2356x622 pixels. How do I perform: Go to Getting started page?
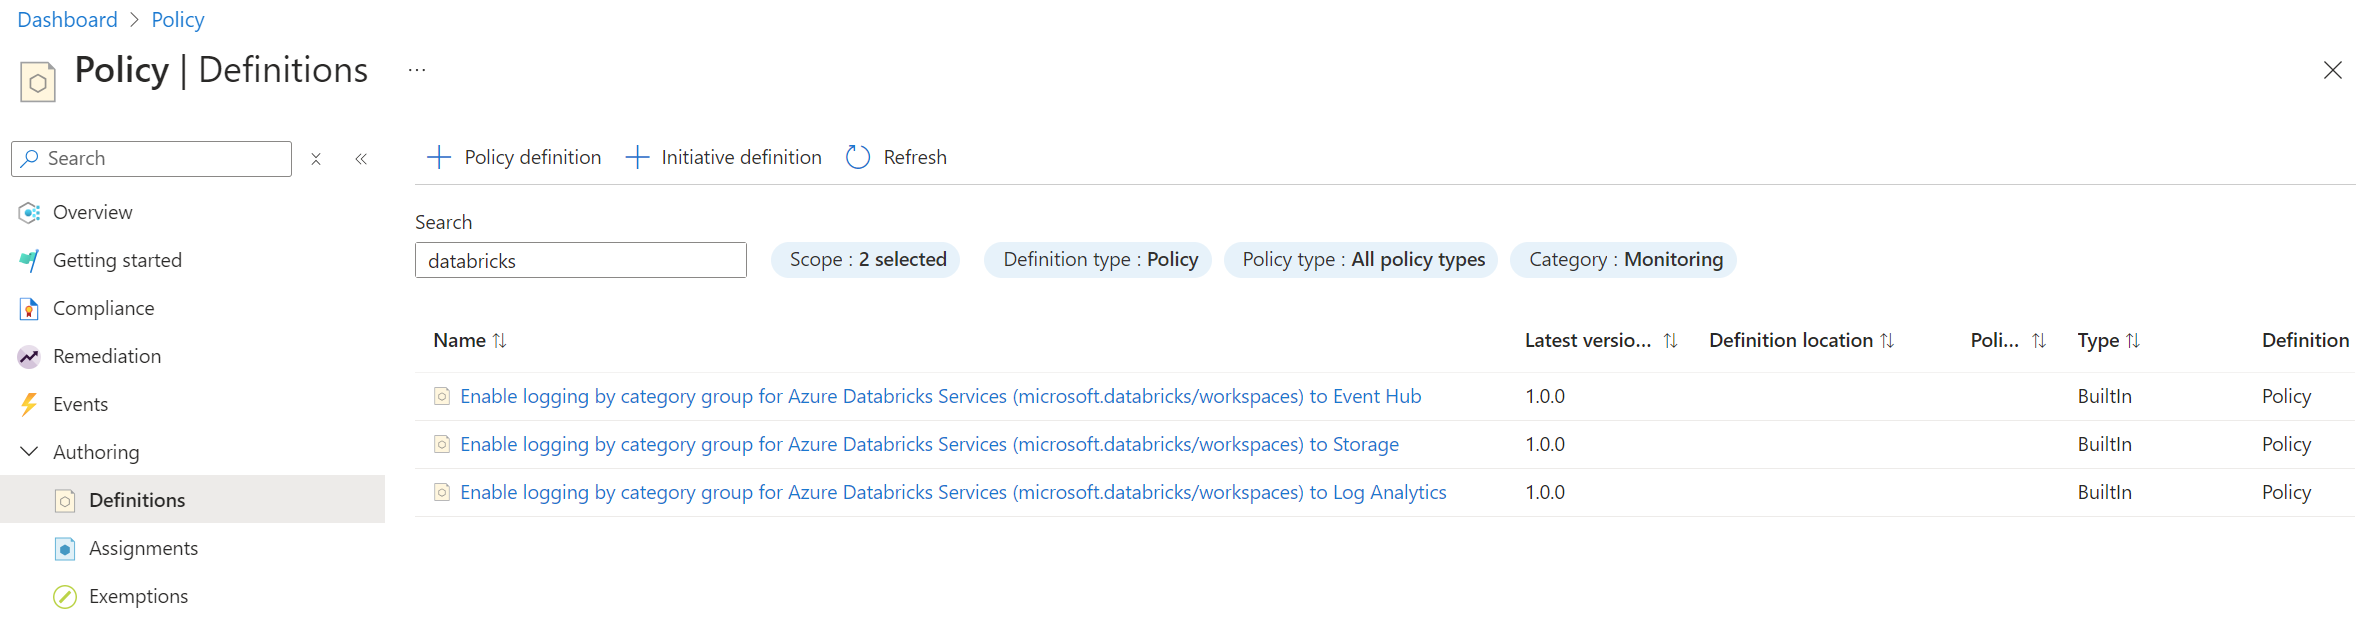pos(117,260)
